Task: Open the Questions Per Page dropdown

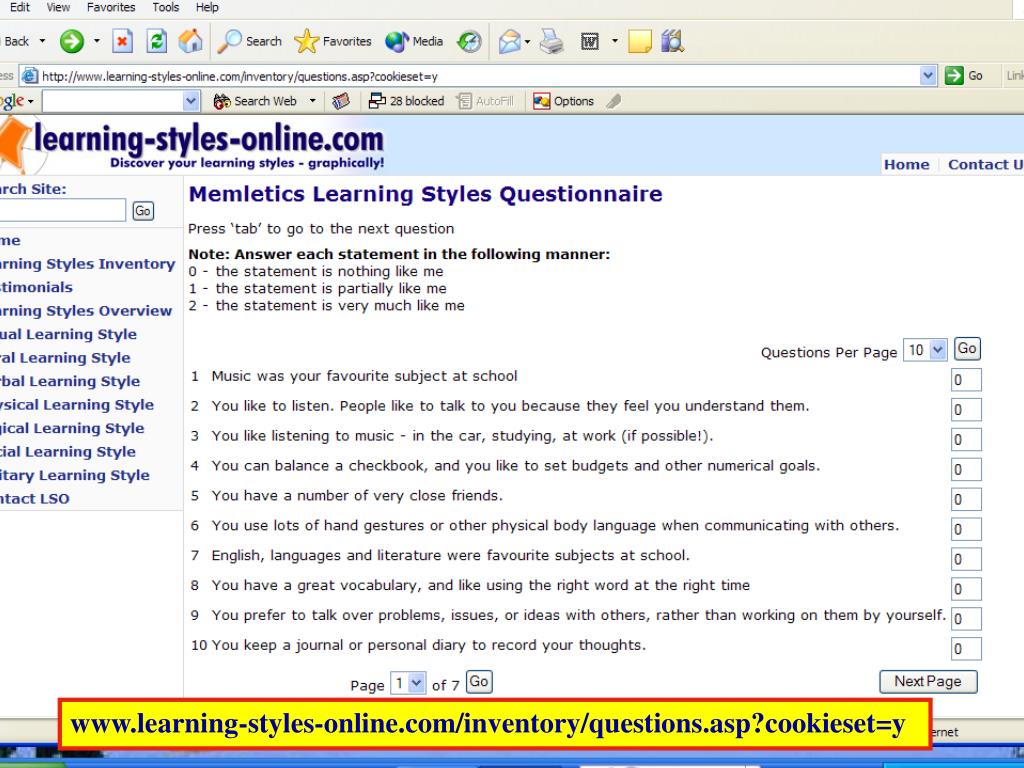Action: click(x=925, y=350)
